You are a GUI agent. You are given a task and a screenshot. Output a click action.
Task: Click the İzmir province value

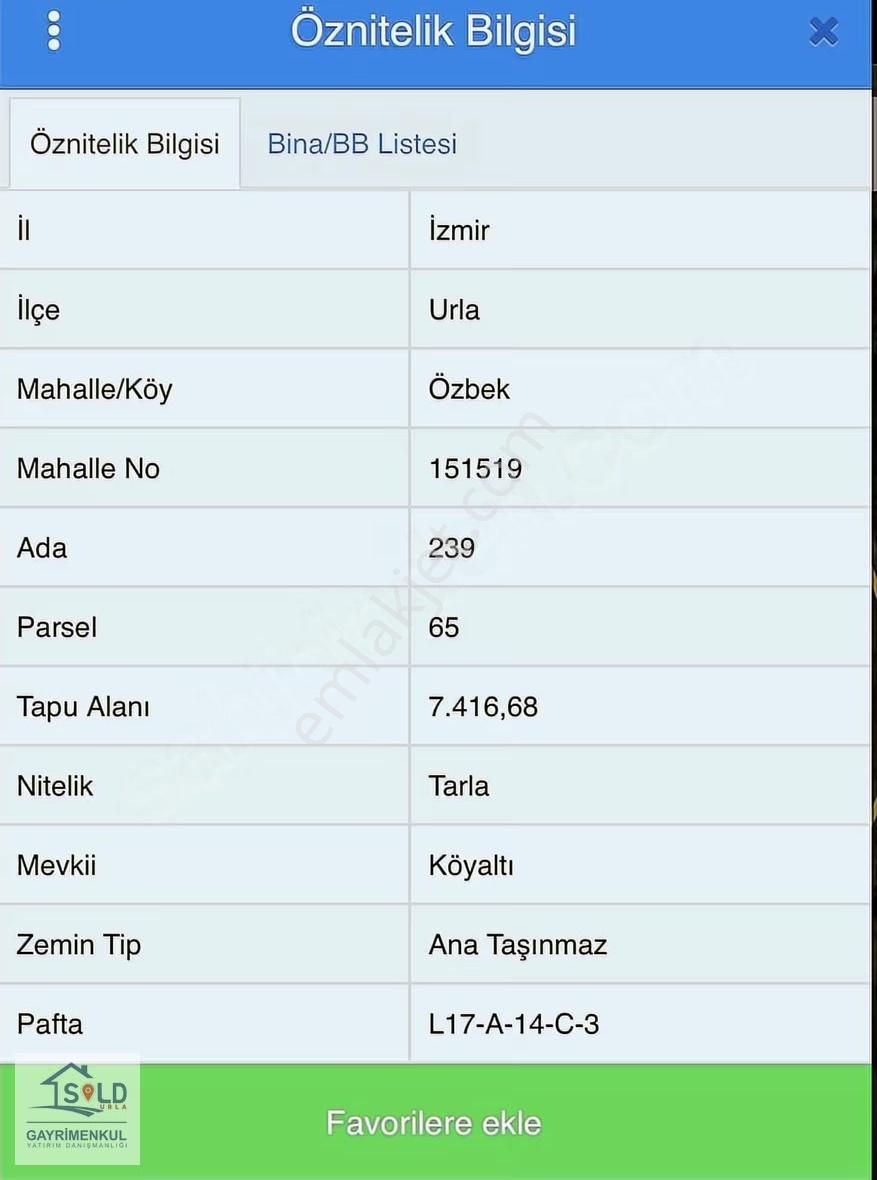click(459, 230)
